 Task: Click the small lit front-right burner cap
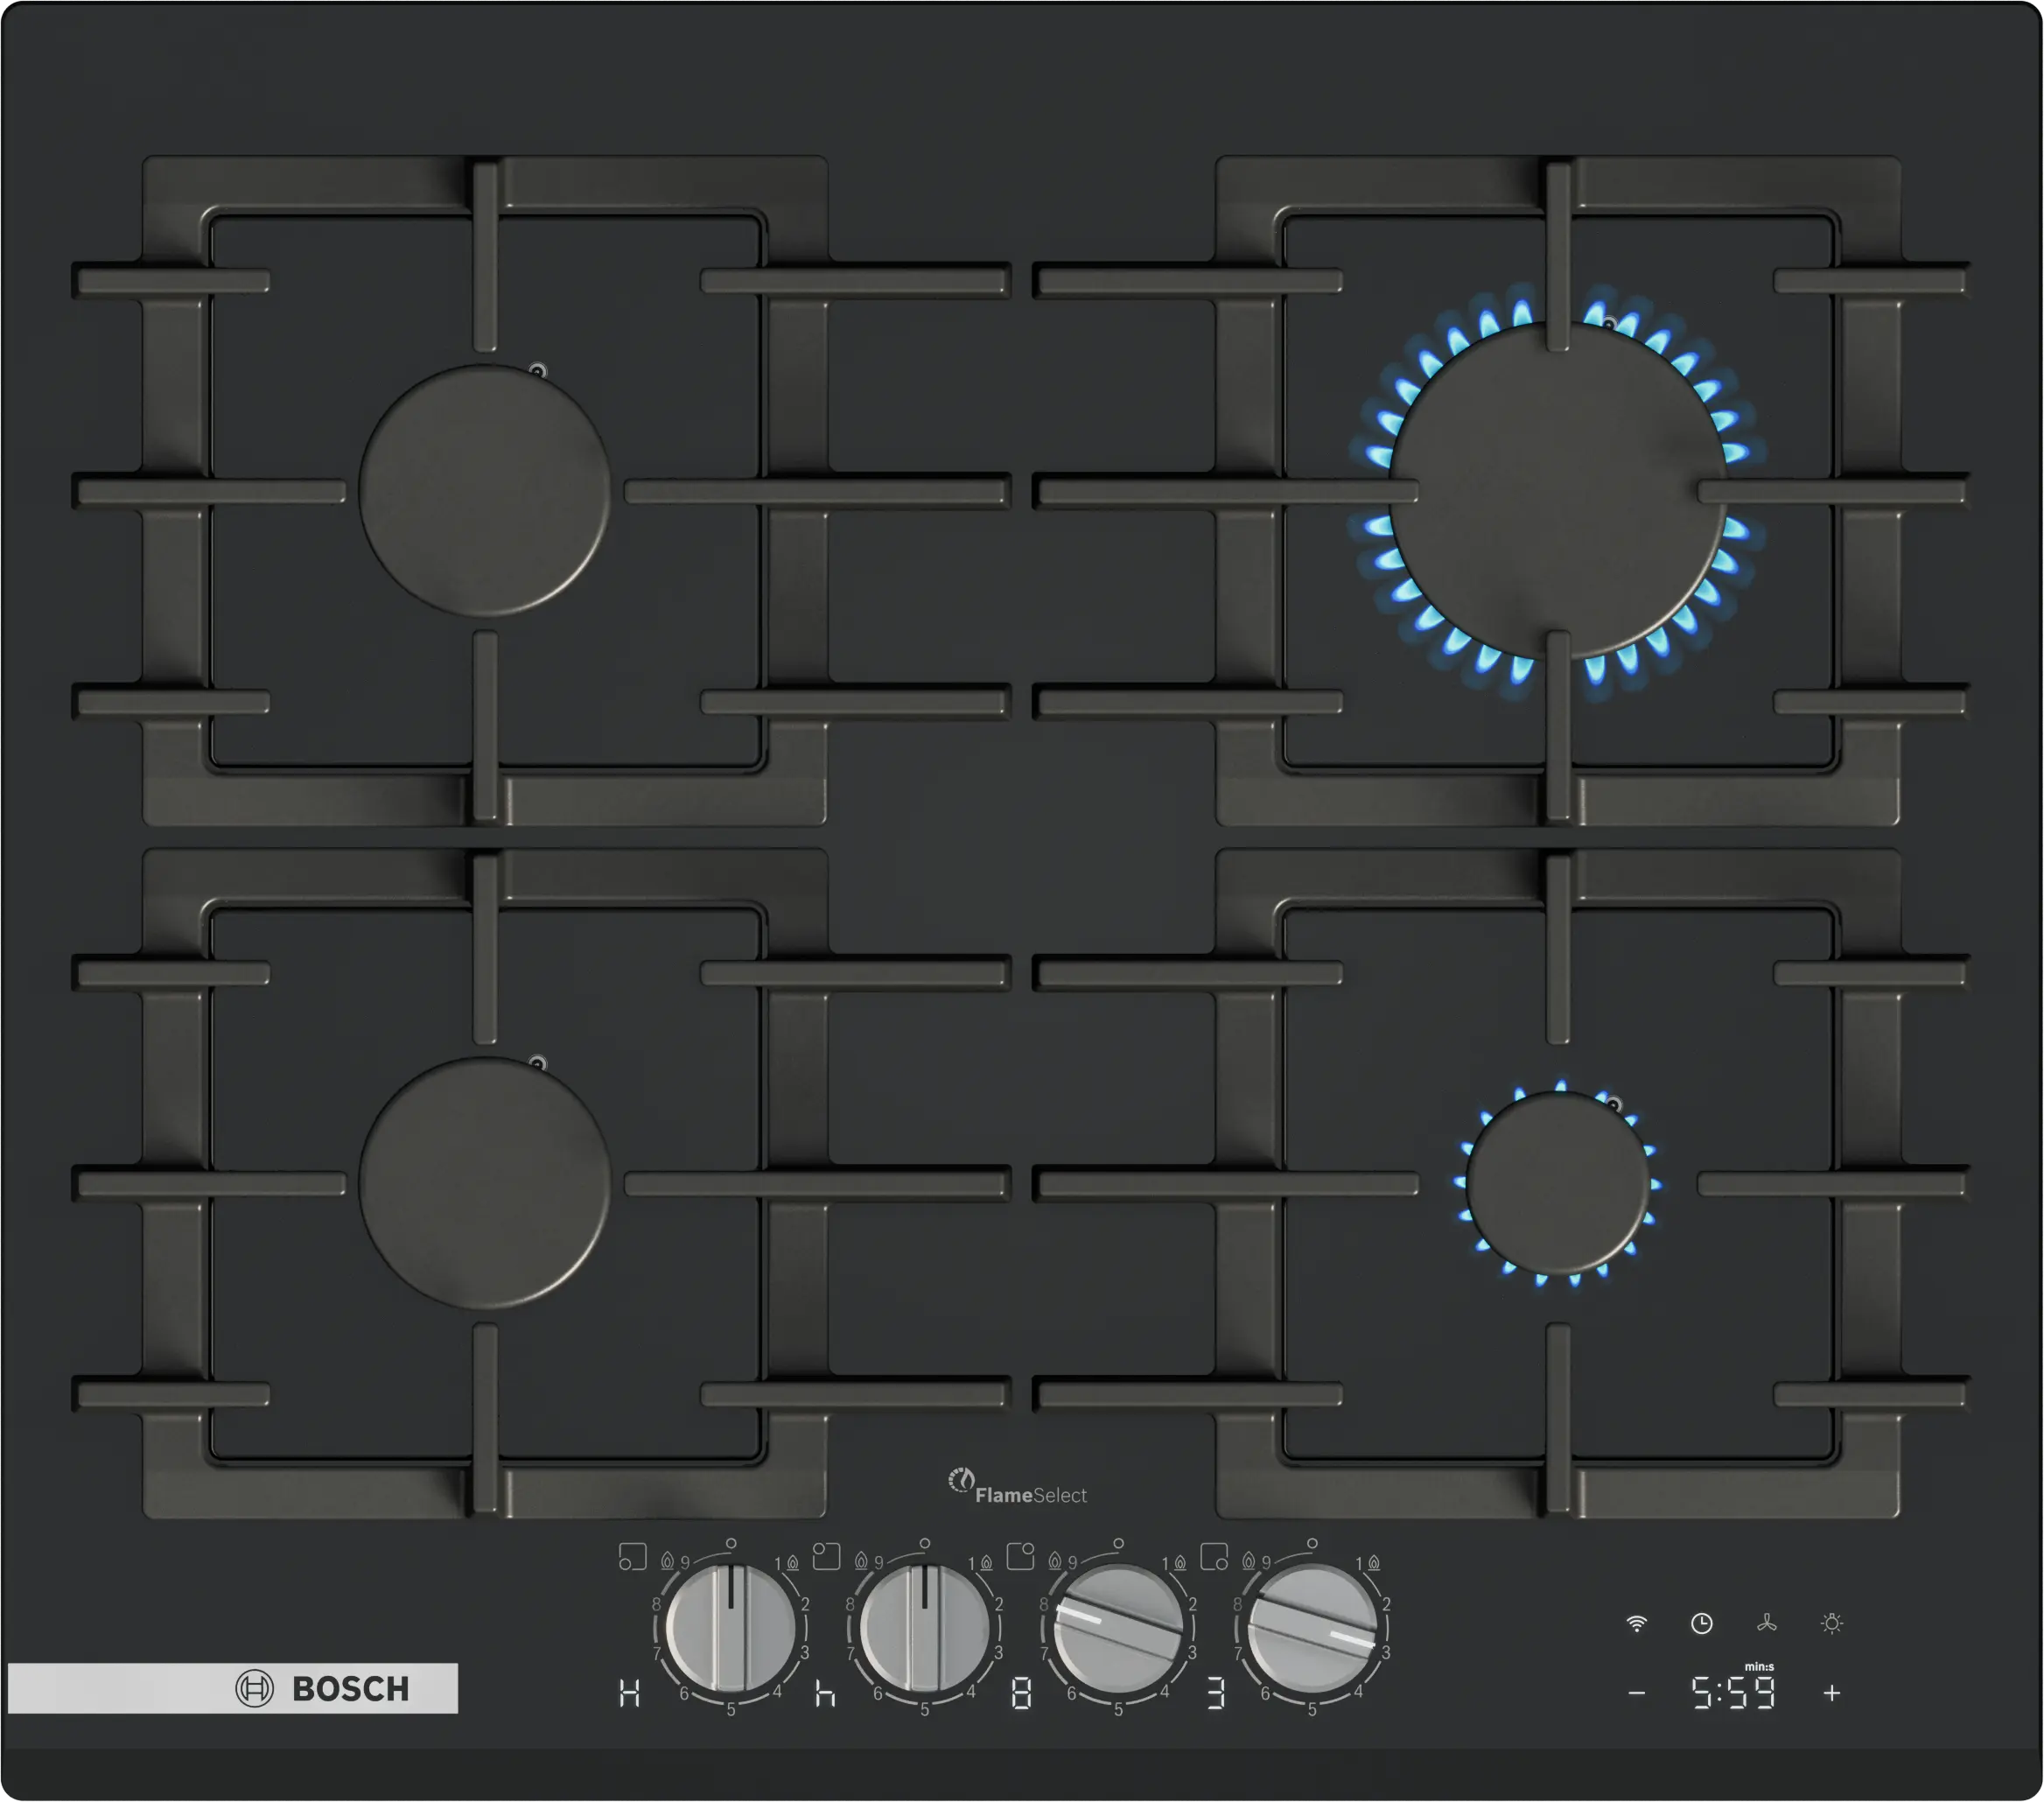(x=1557, y=1183)
